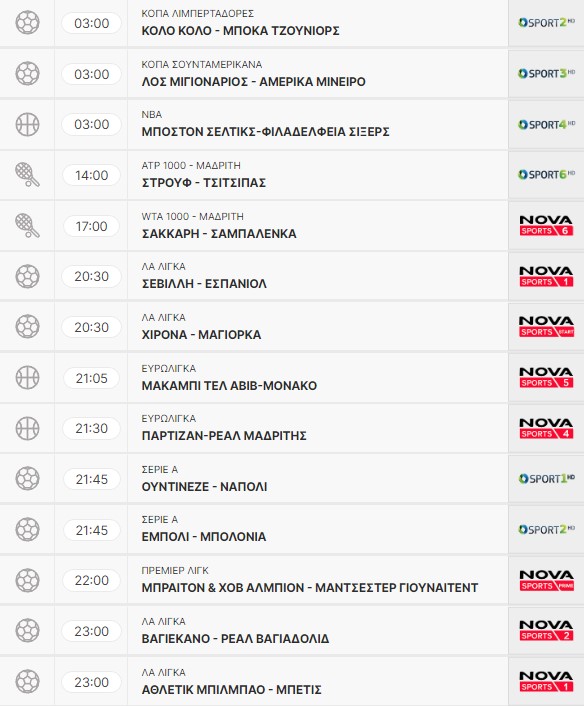This screenshot has width=584, height=706.
Task: Click the Nova Sports 6 channel logo
Action: click(546, 226)
